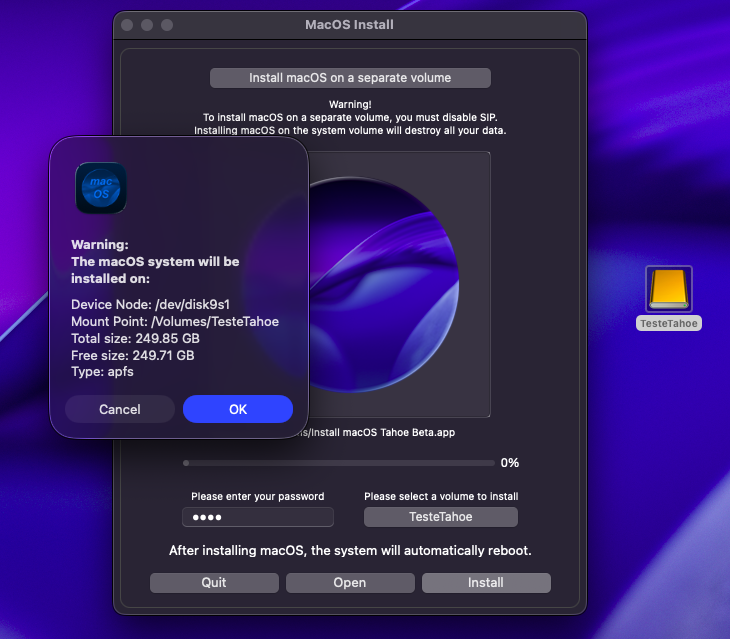Click the MacOS Install window title

(x=349, y=25)
